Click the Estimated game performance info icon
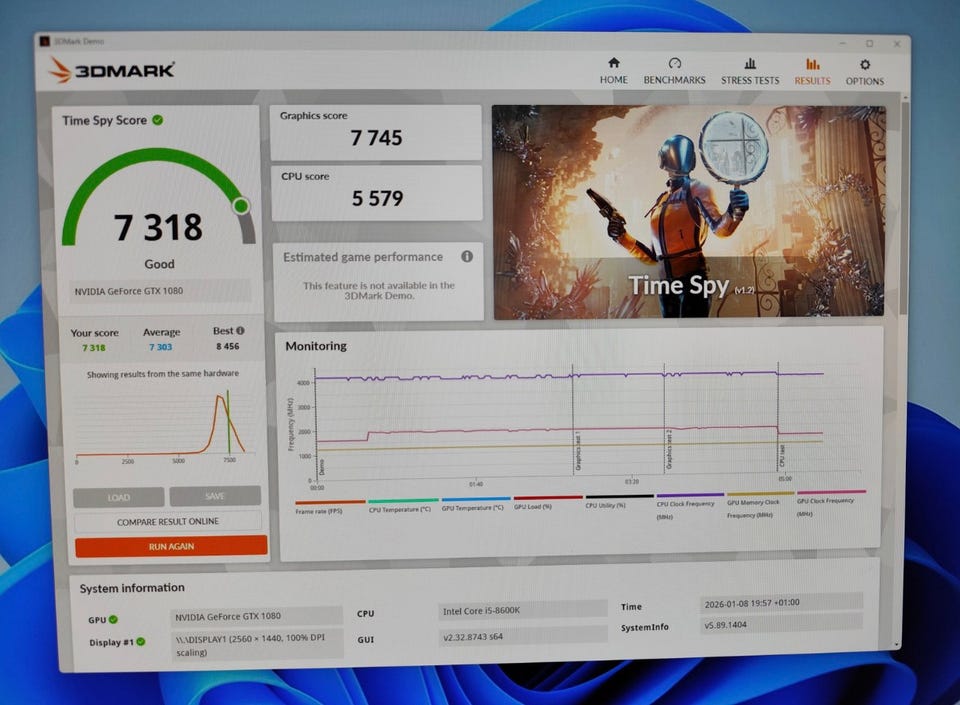Viewport: 960px width, 705px height. point(467,256)
